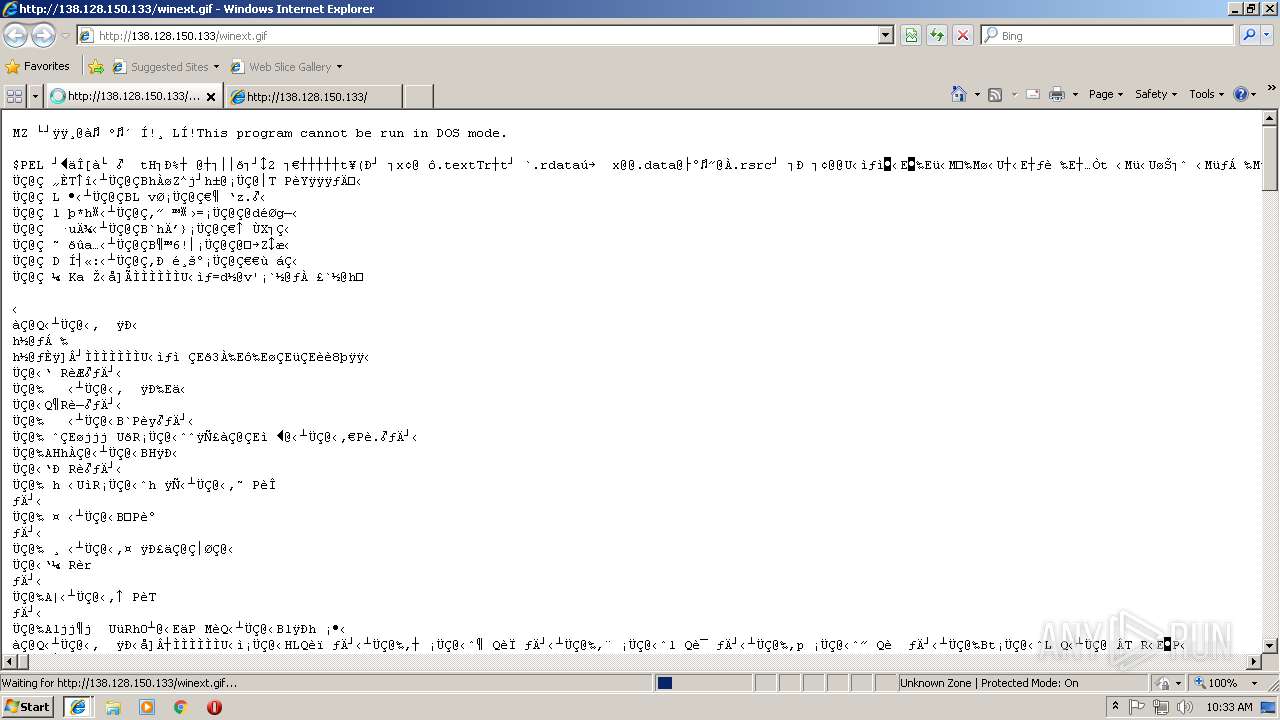Go to the Home page
This screenshot has width=1280, height=720.
(959, 94)
